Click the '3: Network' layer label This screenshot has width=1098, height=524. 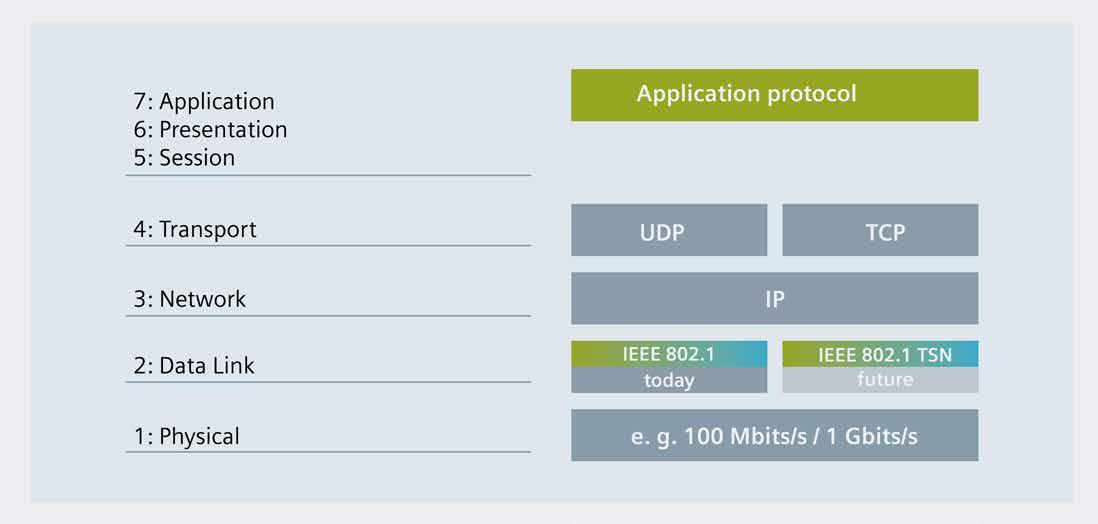coord(190,299)
